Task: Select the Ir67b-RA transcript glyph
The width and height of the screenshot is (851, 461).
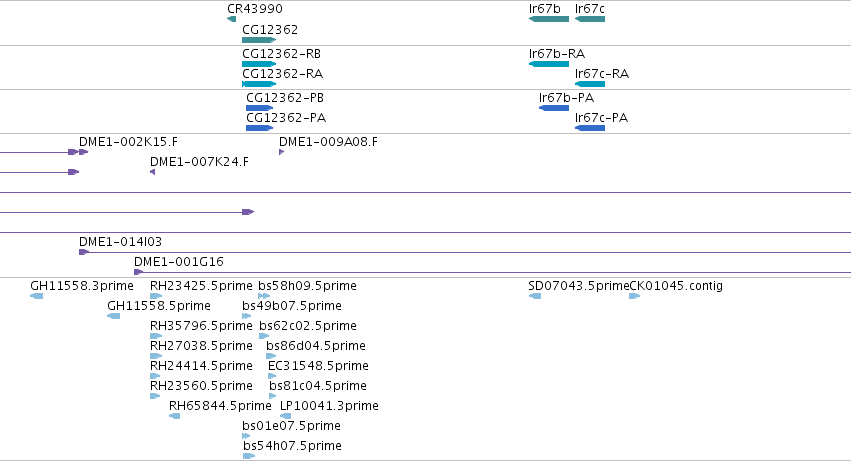Action: coord(549,64)
